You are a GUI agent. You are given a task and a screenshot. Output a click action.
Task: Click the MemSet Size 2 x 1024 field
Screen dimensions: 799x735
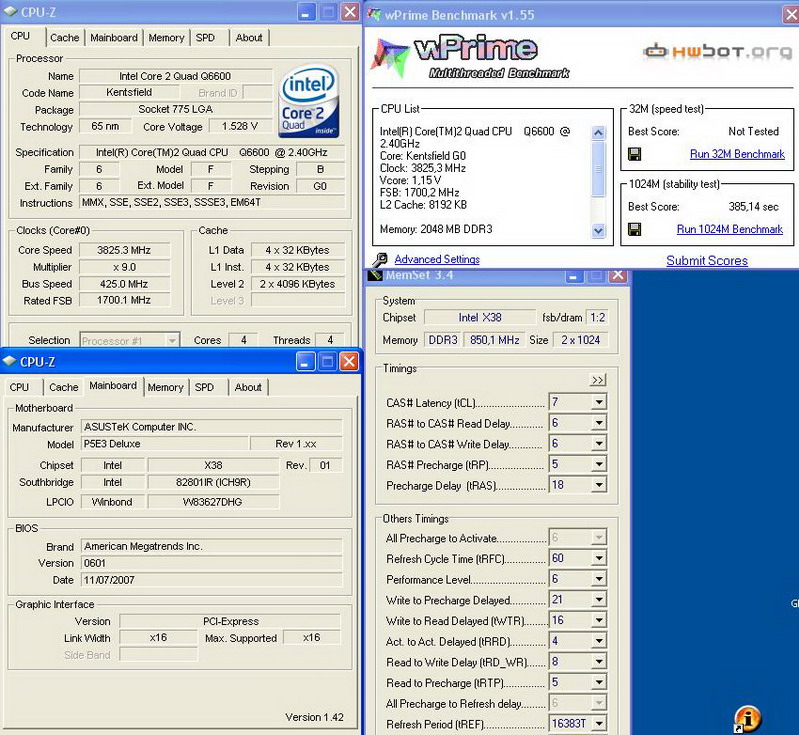[580, 340]
